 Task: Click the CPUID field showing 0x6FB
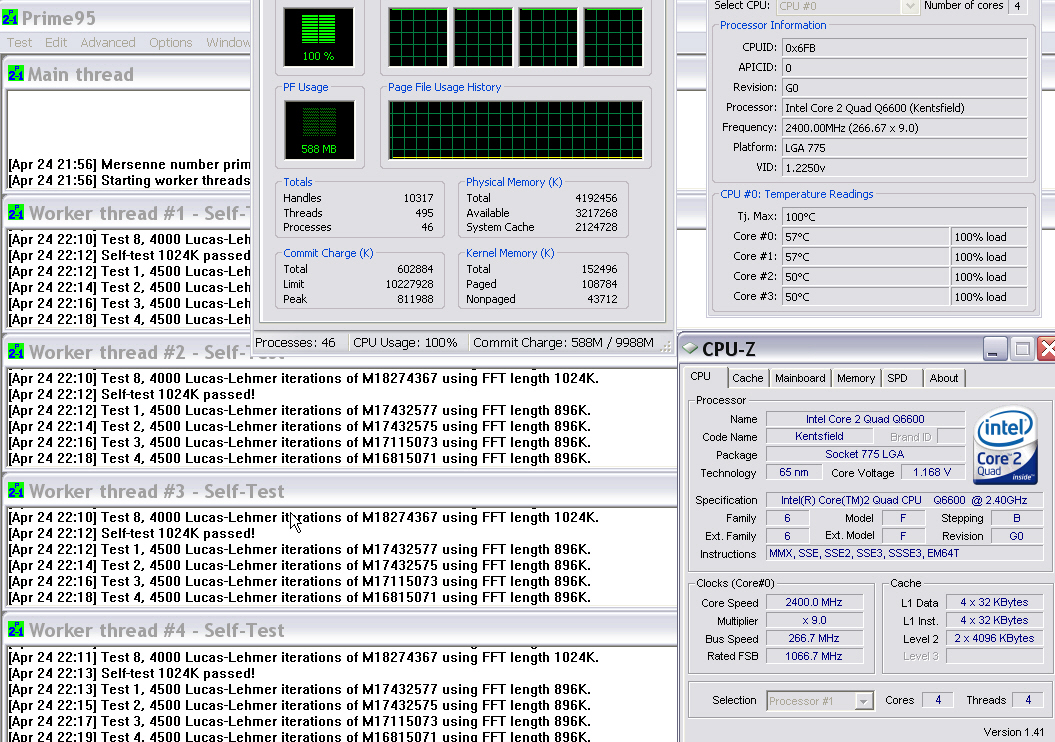click(904, 48)
